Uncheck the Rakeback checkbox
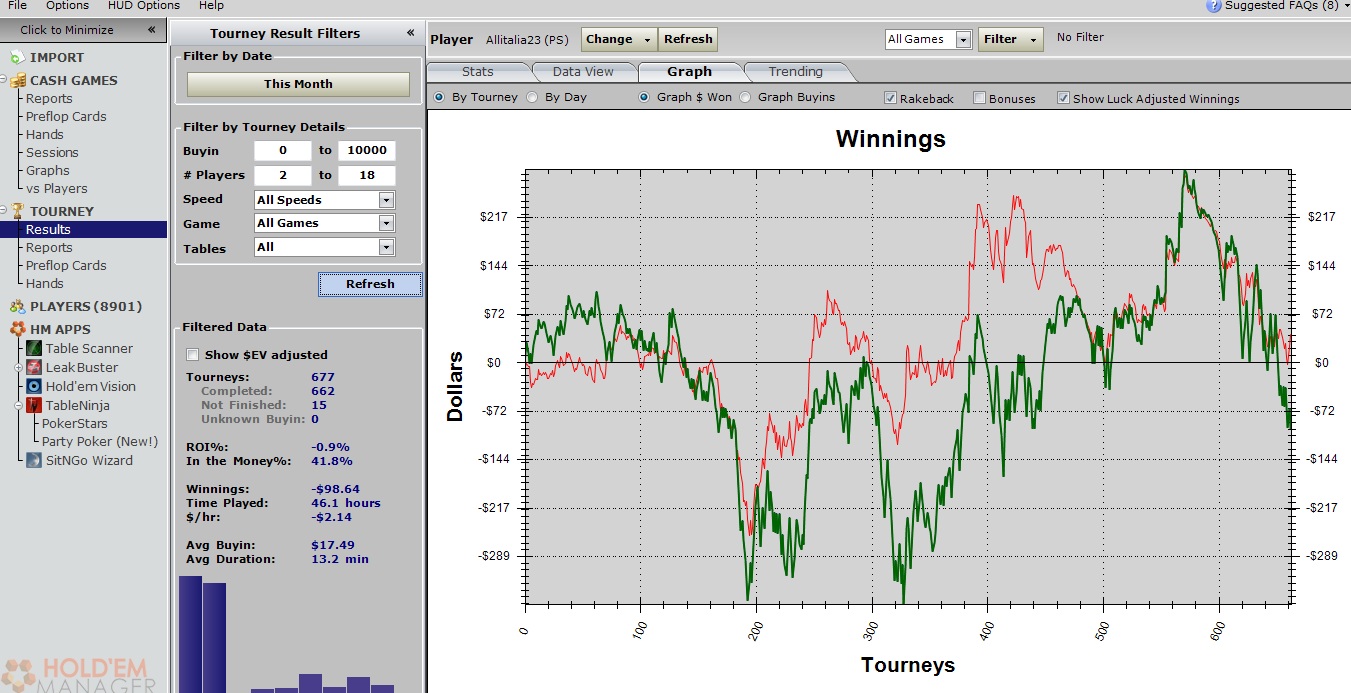Image resolution: width=1351 pixels, height=693 pixels. 890,98
